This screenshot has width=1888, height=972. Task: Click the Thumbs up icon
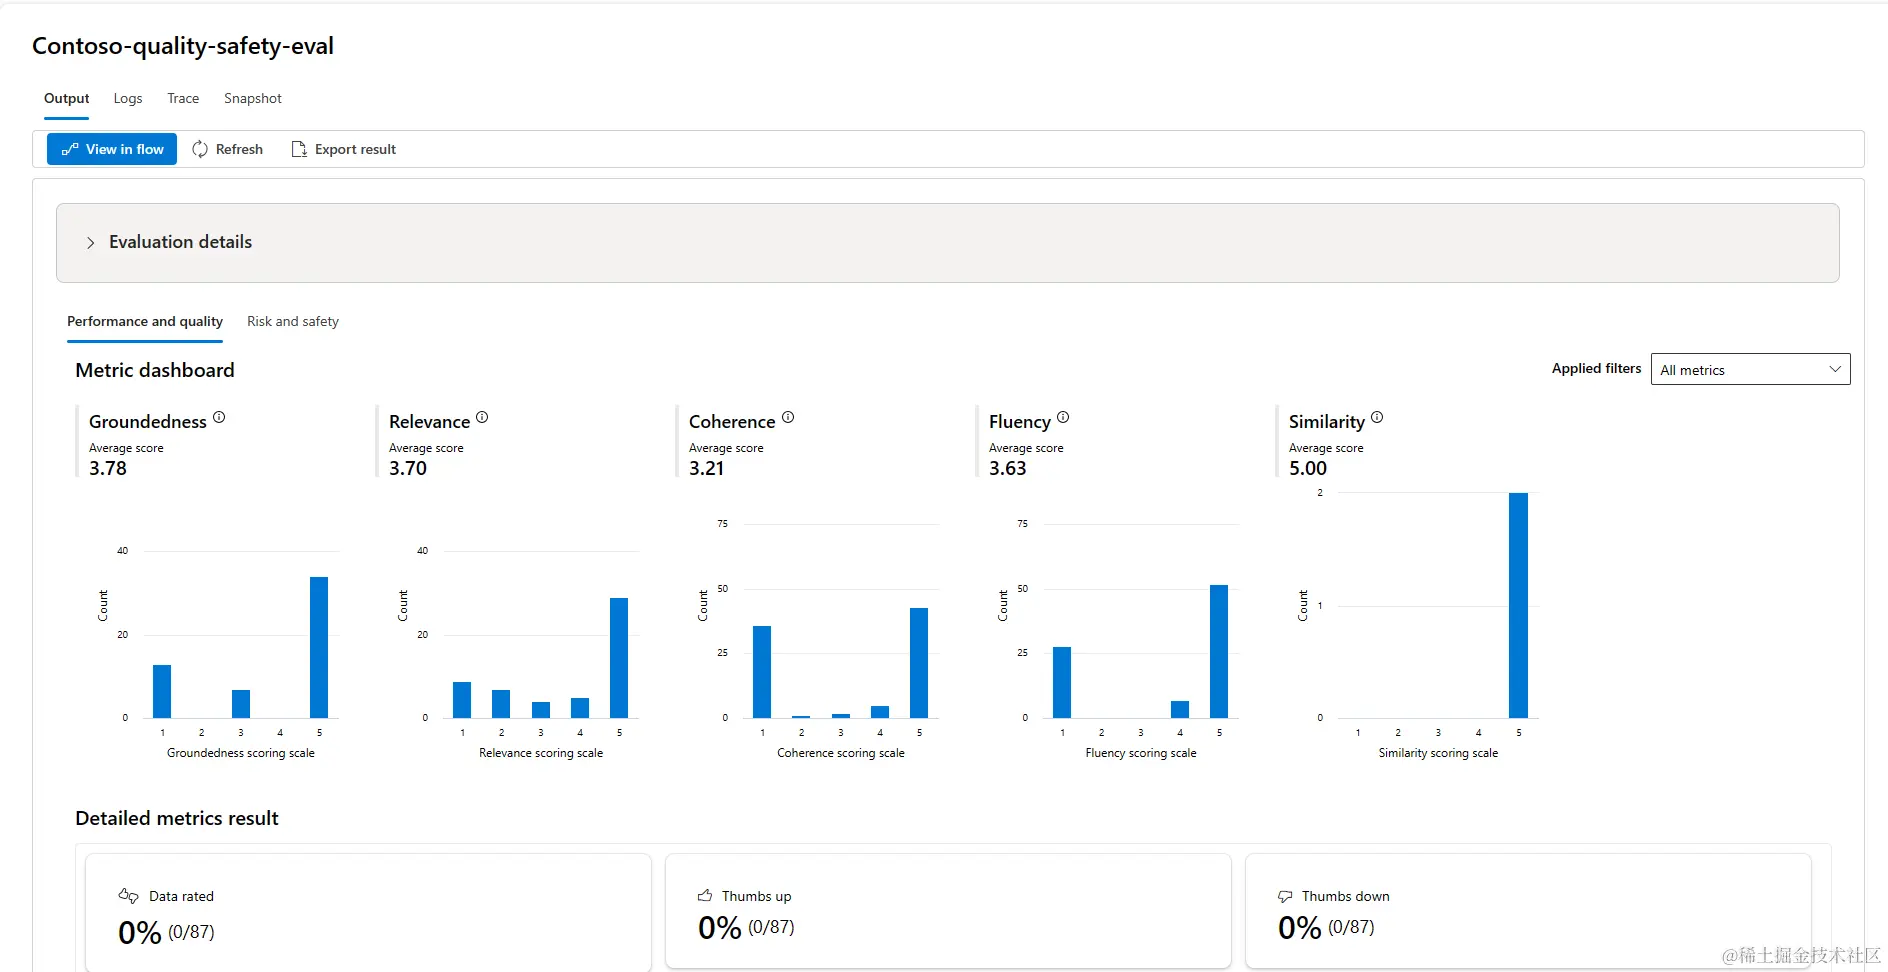click(x=705, y=895)
